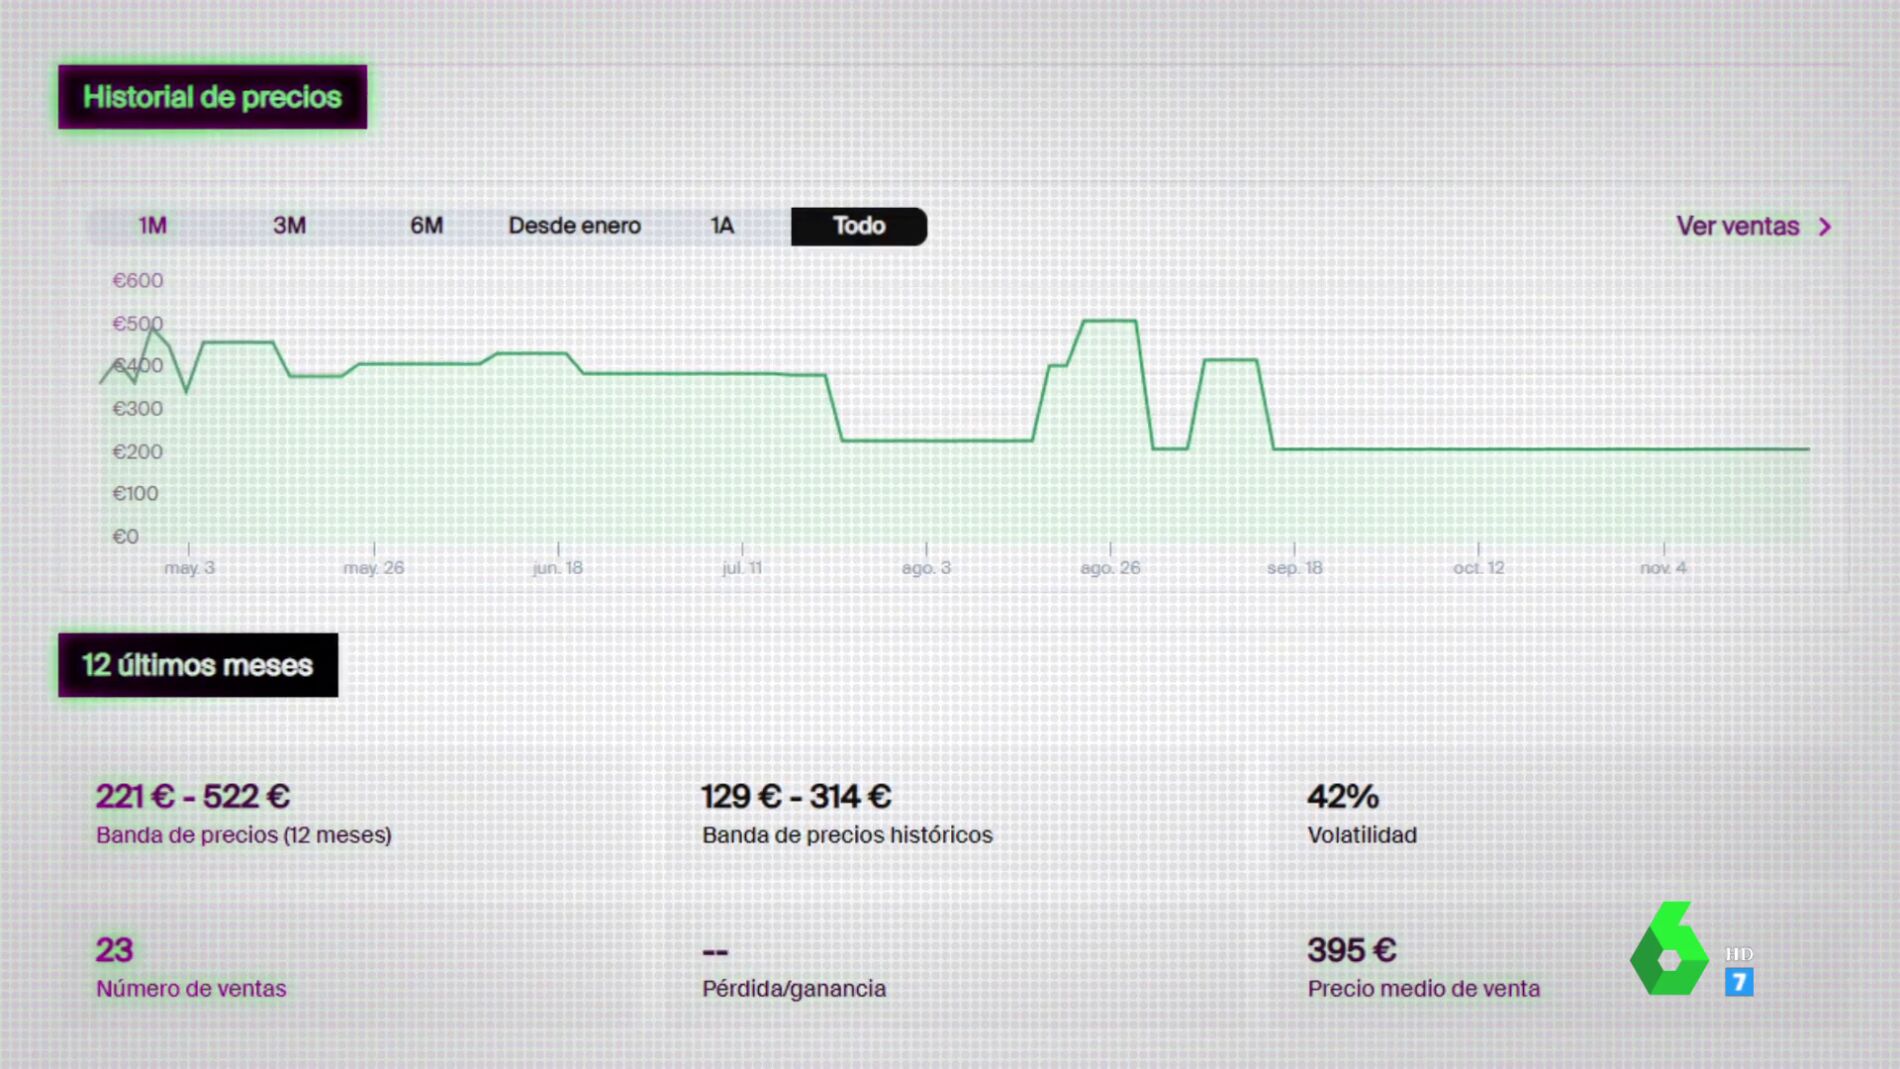The image size is (1900, 1069).
Task: Click the €0 y-axis label
Action: (x=125, y=537)
